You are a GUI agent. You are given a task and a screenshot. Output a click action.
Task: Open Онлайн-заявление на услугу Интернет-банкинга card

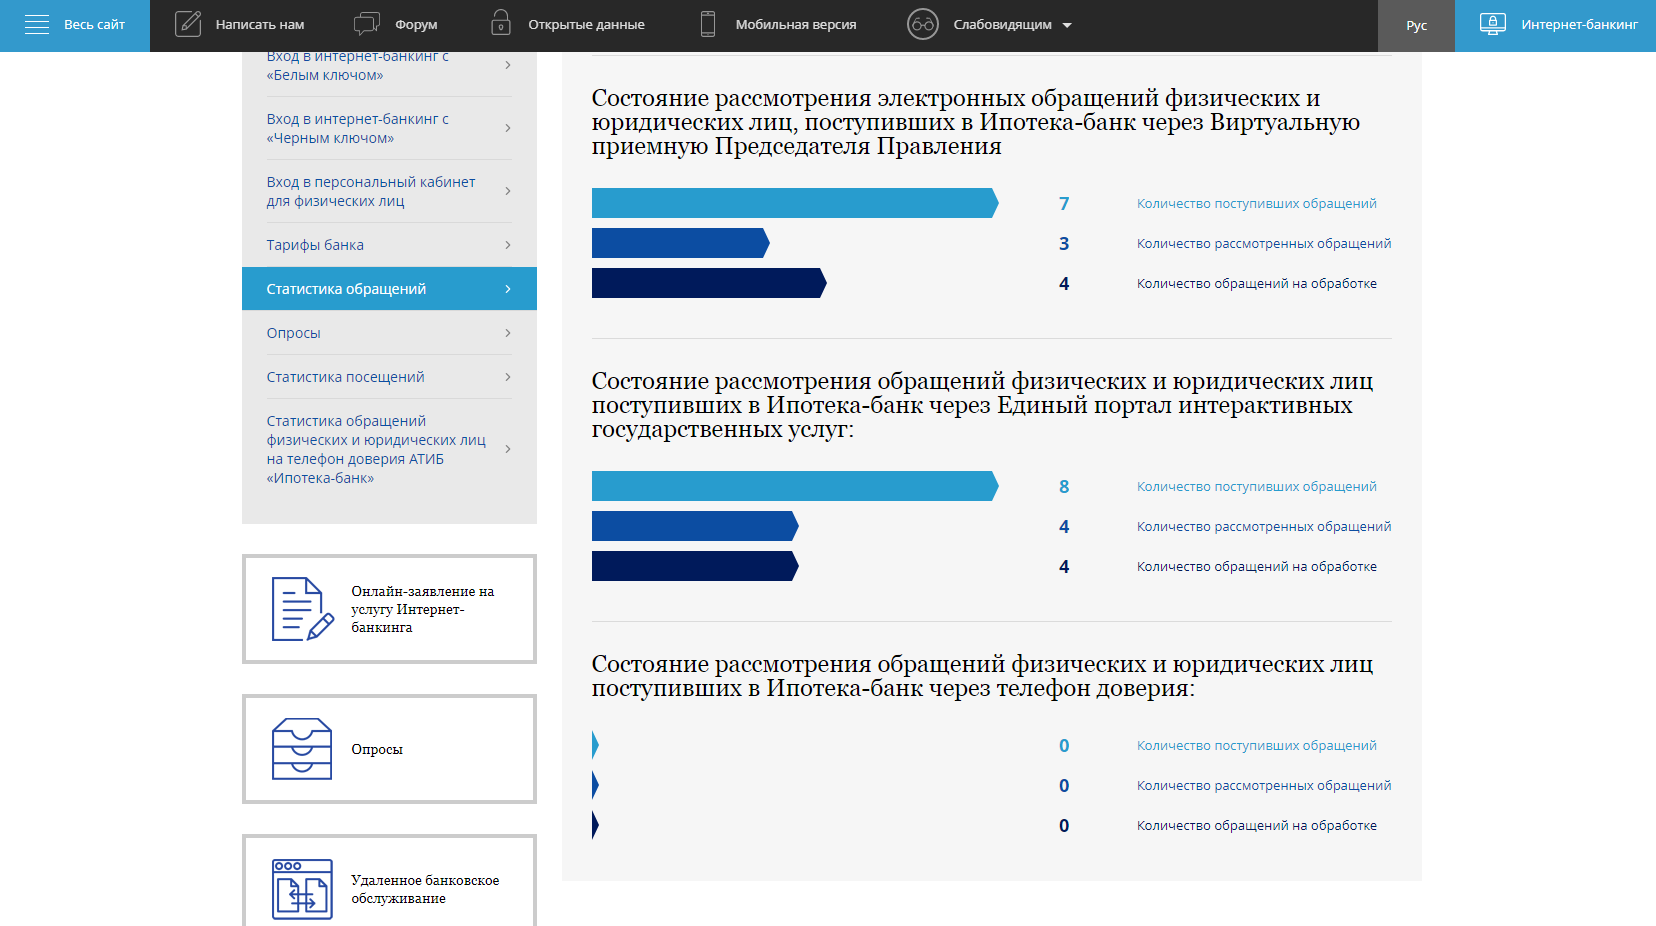click(x=389, y=609)
